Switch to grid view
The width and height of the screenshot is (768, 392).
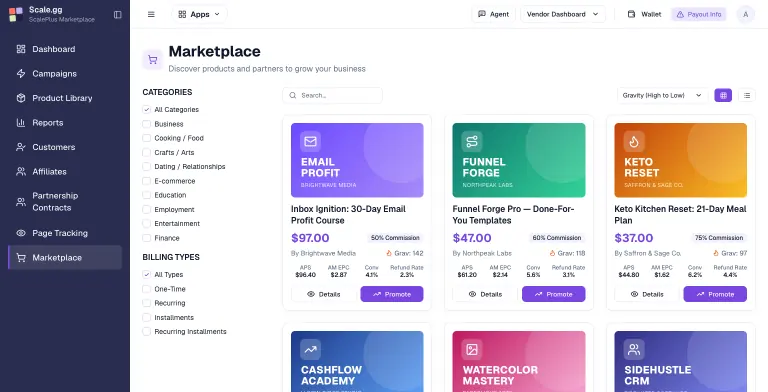pos(723,95)
